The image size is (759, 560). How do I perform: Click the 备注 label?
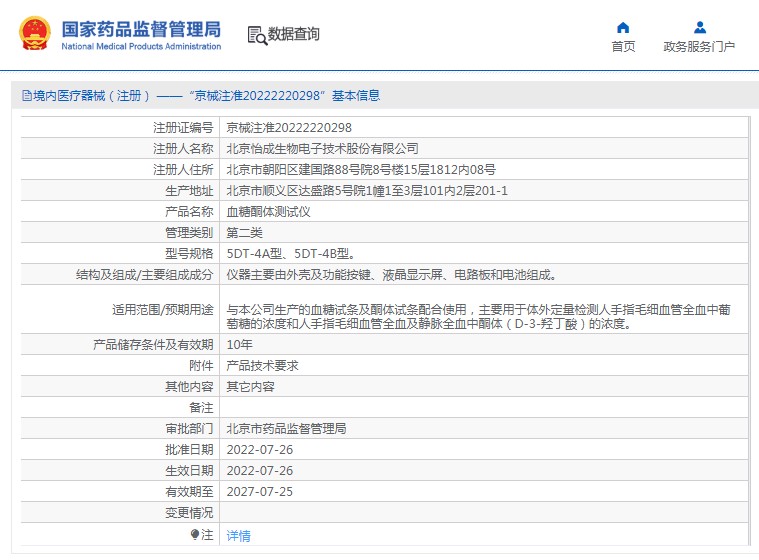[x=201, y=408]
